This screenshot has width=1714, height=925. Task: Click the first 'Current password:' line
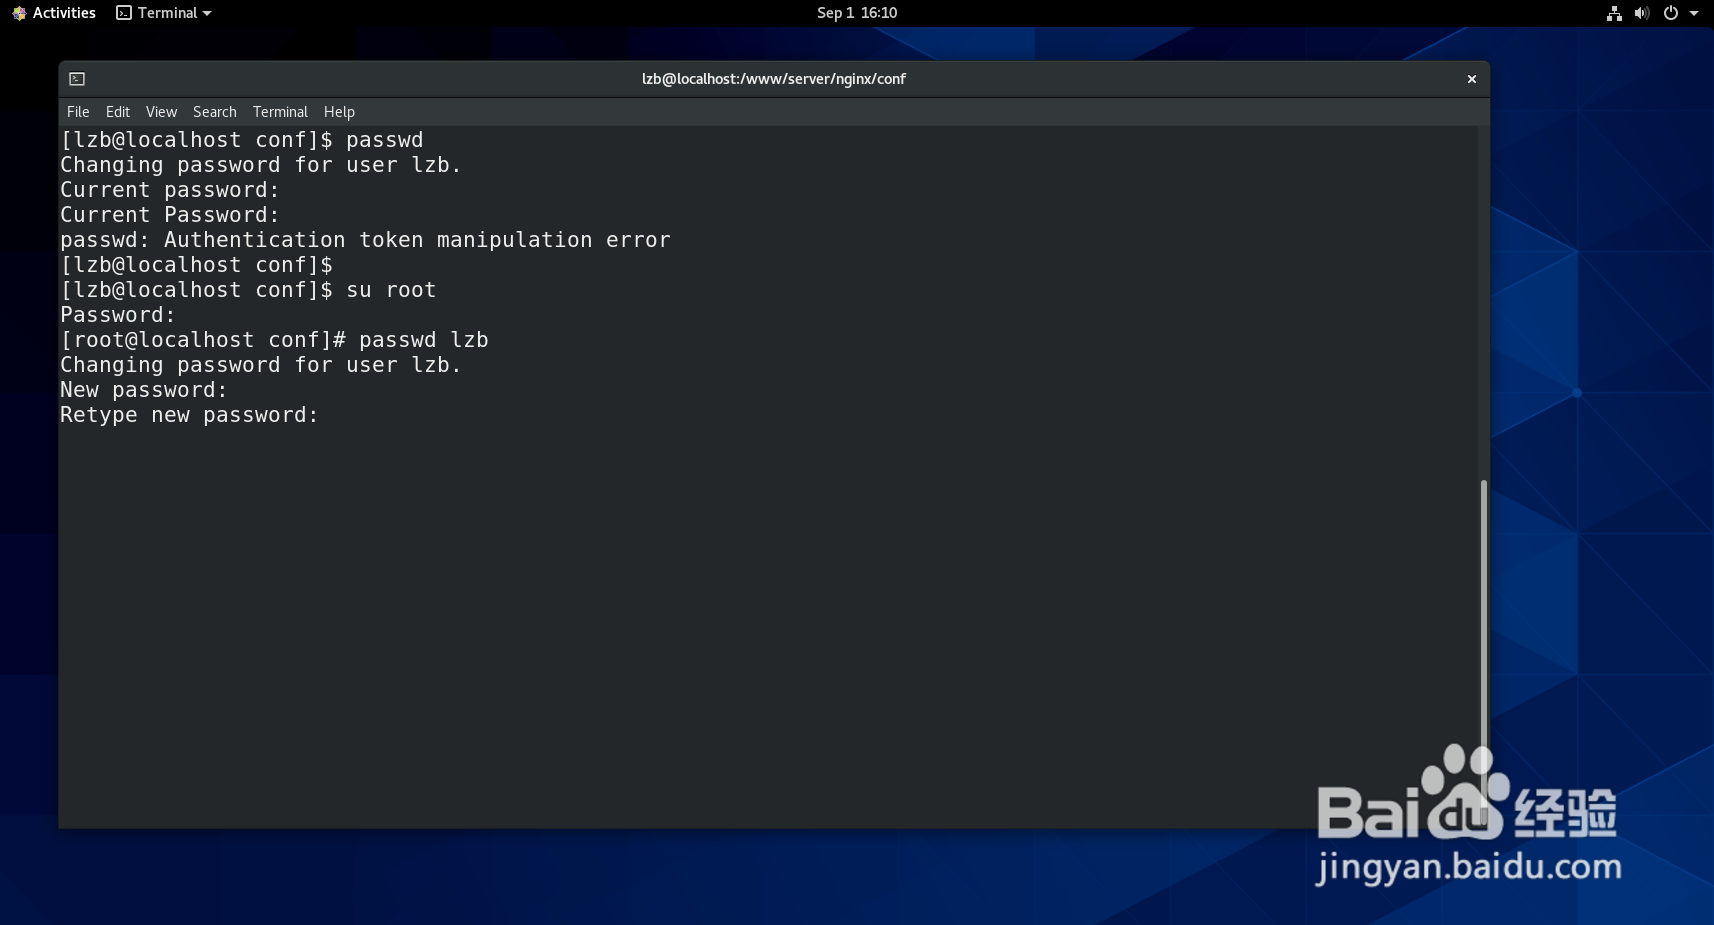(169, 190)
